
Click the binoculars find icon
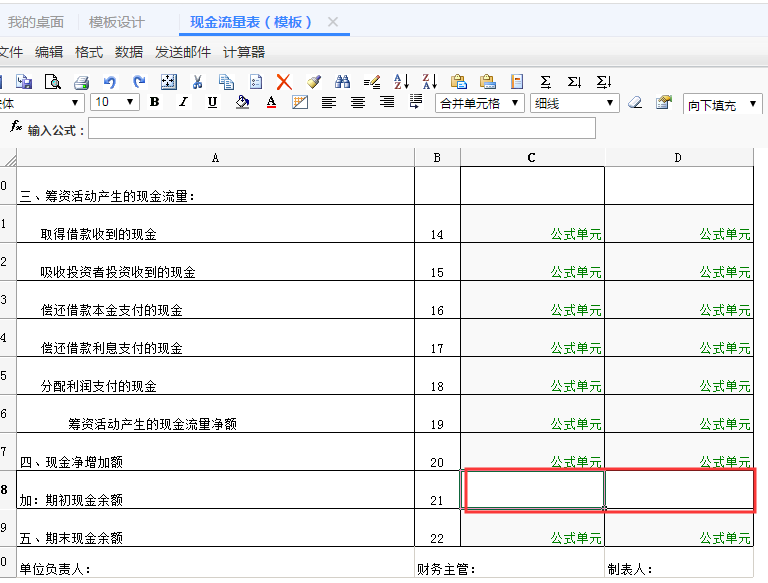343,82
